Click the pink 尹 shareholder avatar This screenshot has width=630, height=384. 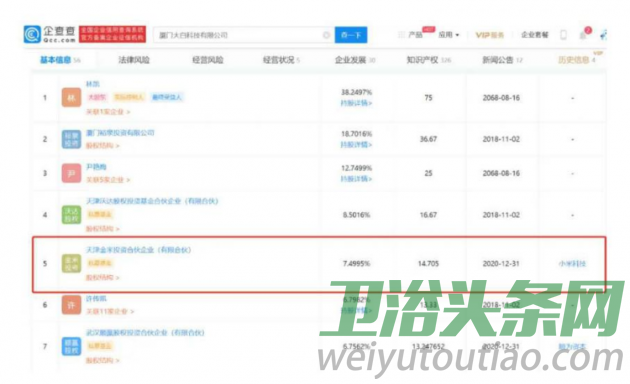71,173
